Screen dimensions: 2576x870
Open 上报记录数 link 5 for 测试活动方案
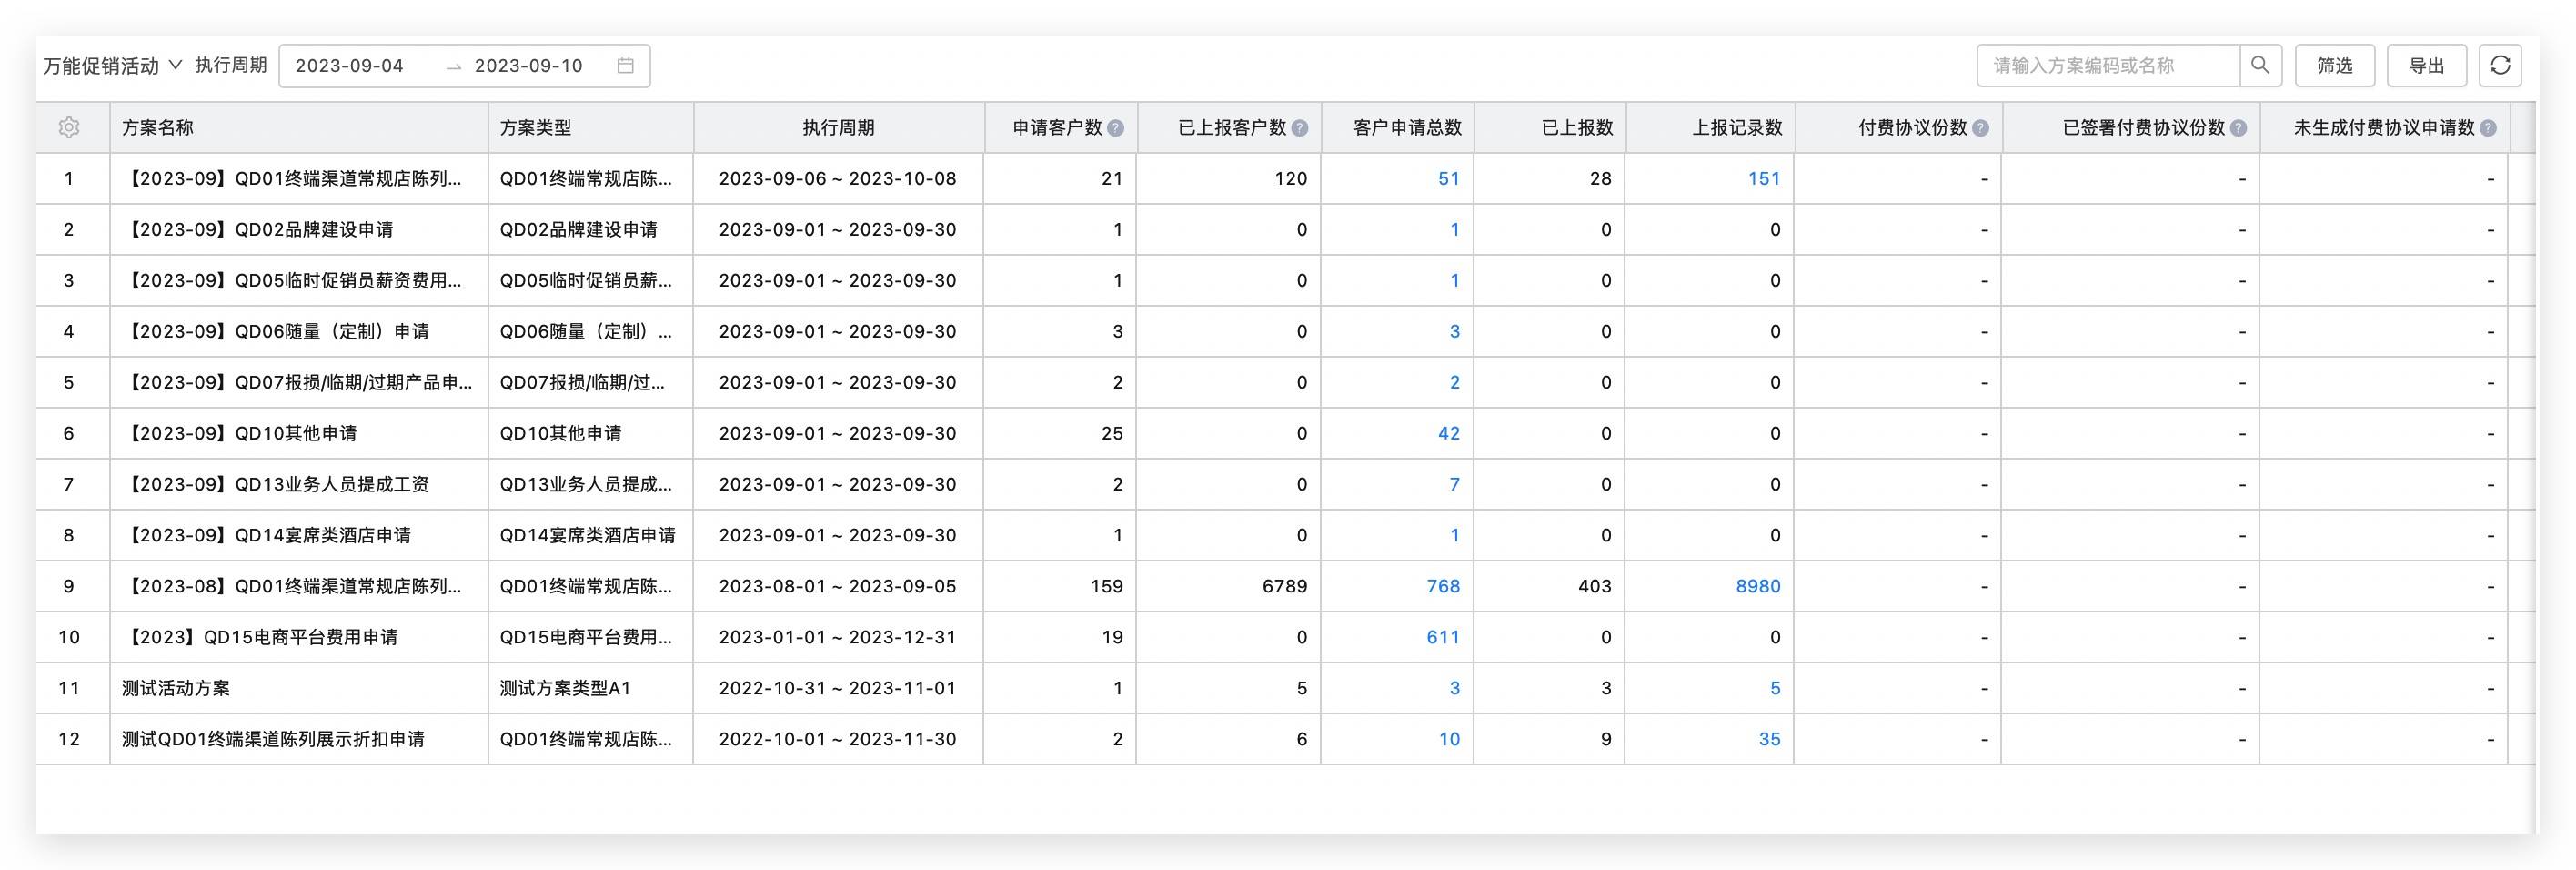[x=1776, y=688]
